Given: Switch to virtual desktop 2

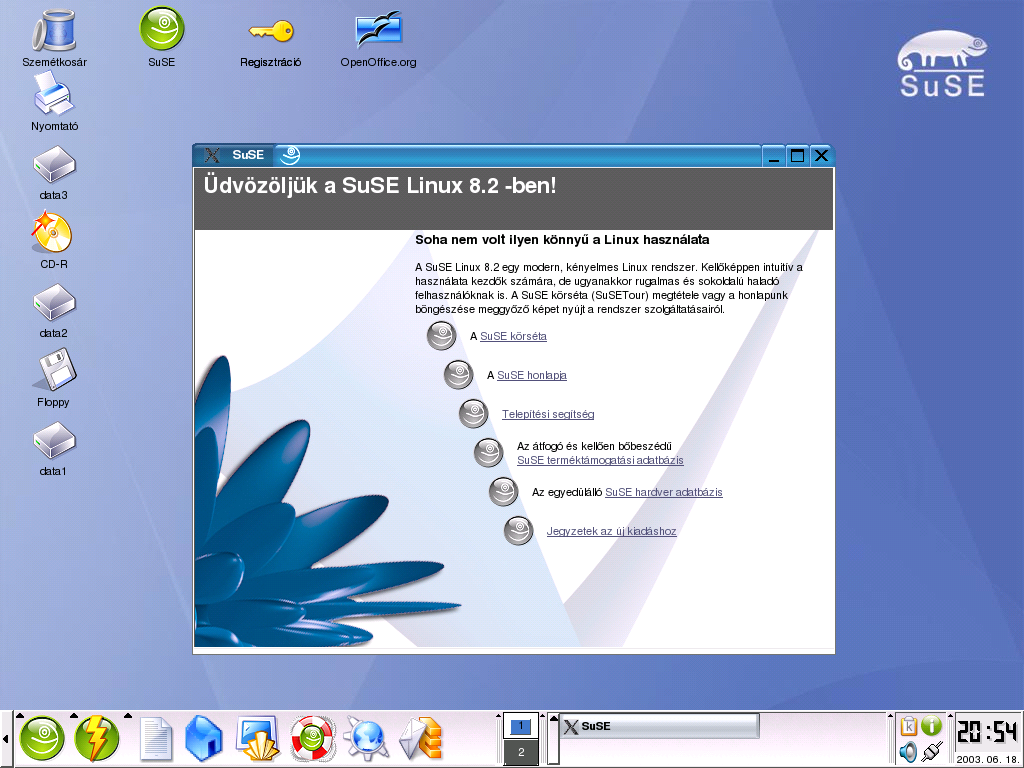Looking at the screenshot, I should point(520,752).
